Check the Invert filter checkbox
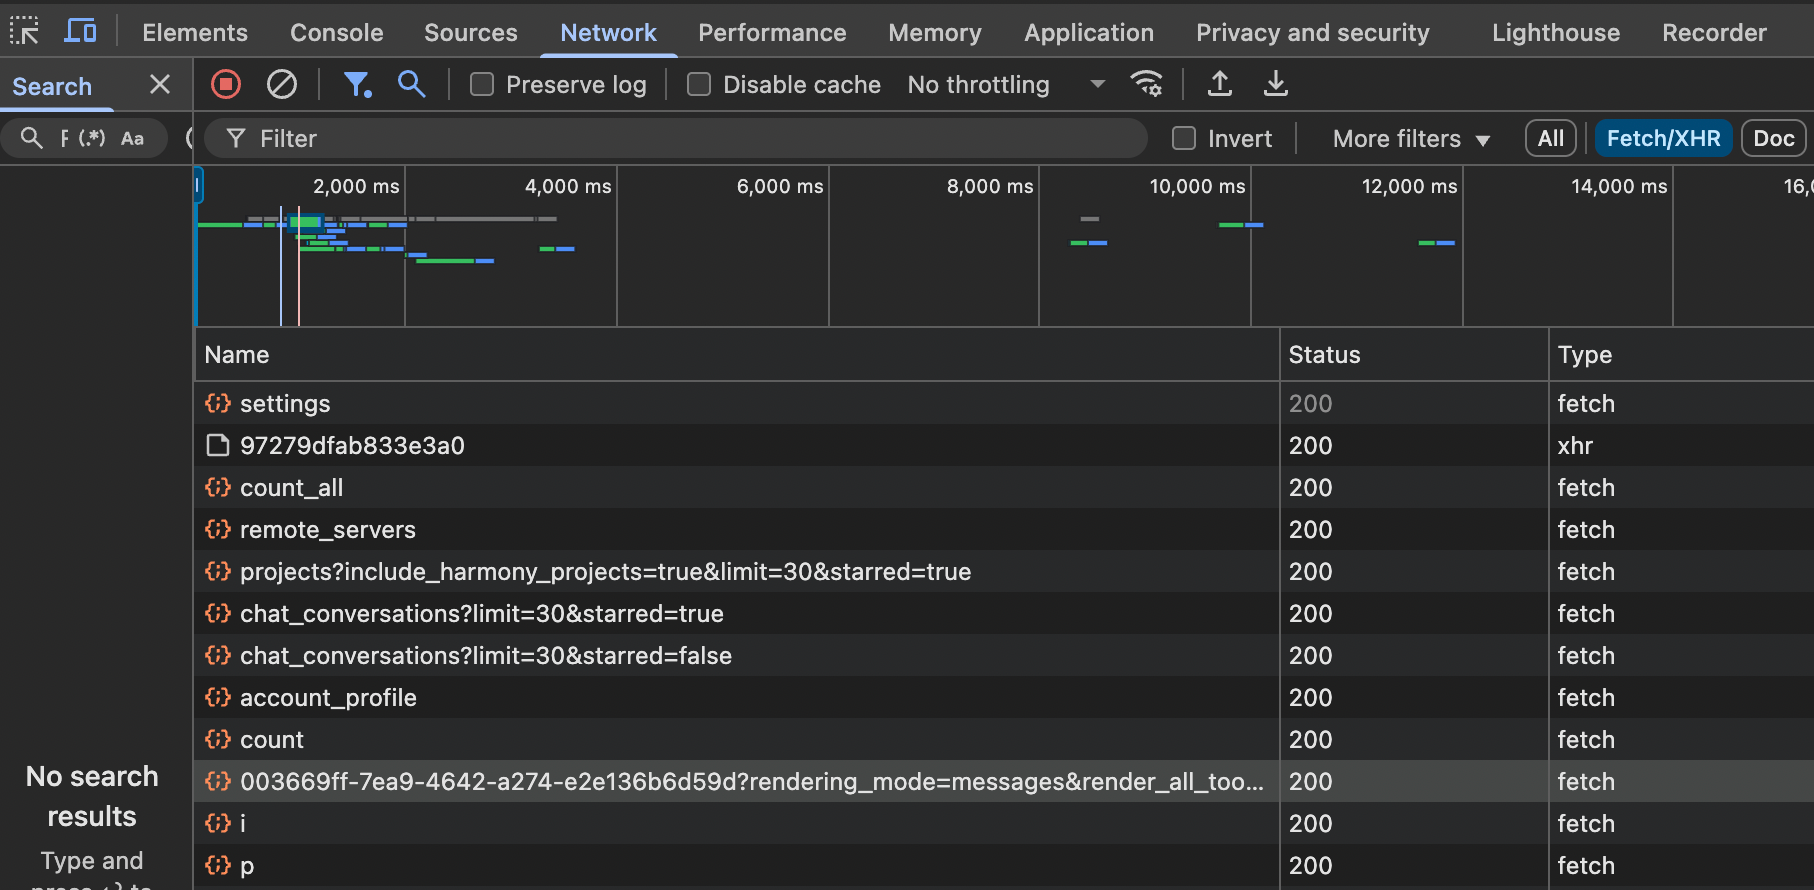Screen dimensions: 1814x890 (x=1184, y=138)
